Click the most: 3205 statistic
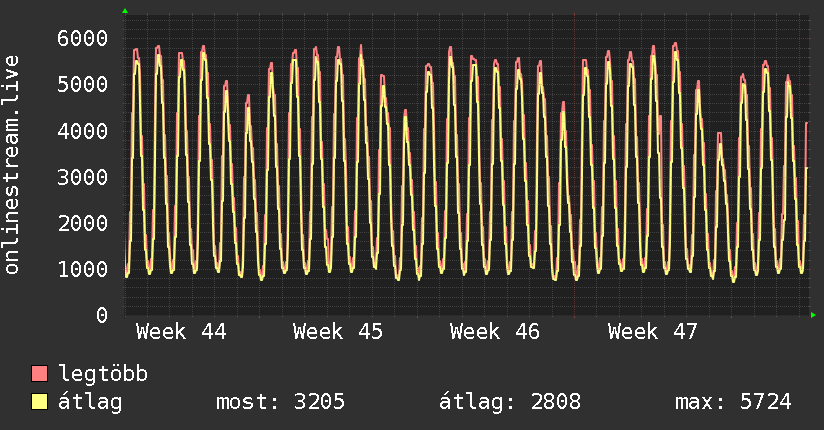This screenshot has width=824, height=430. pyautogui.click(x=280, y=403)
